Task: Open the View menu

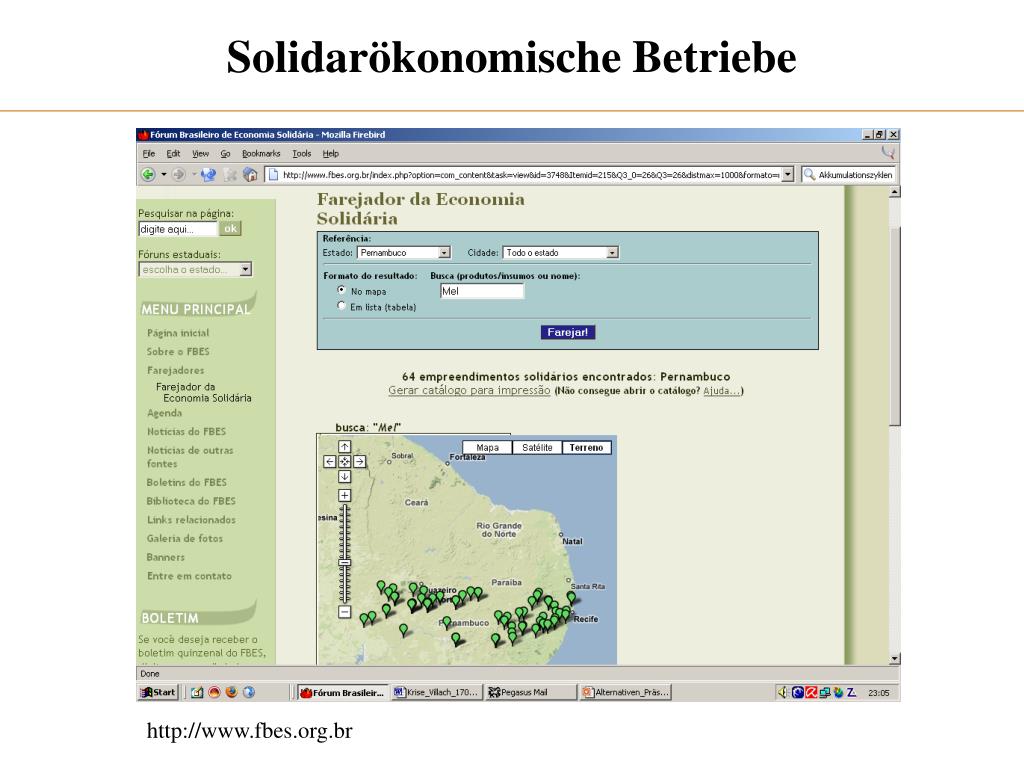Action: [x=200, y=153]
